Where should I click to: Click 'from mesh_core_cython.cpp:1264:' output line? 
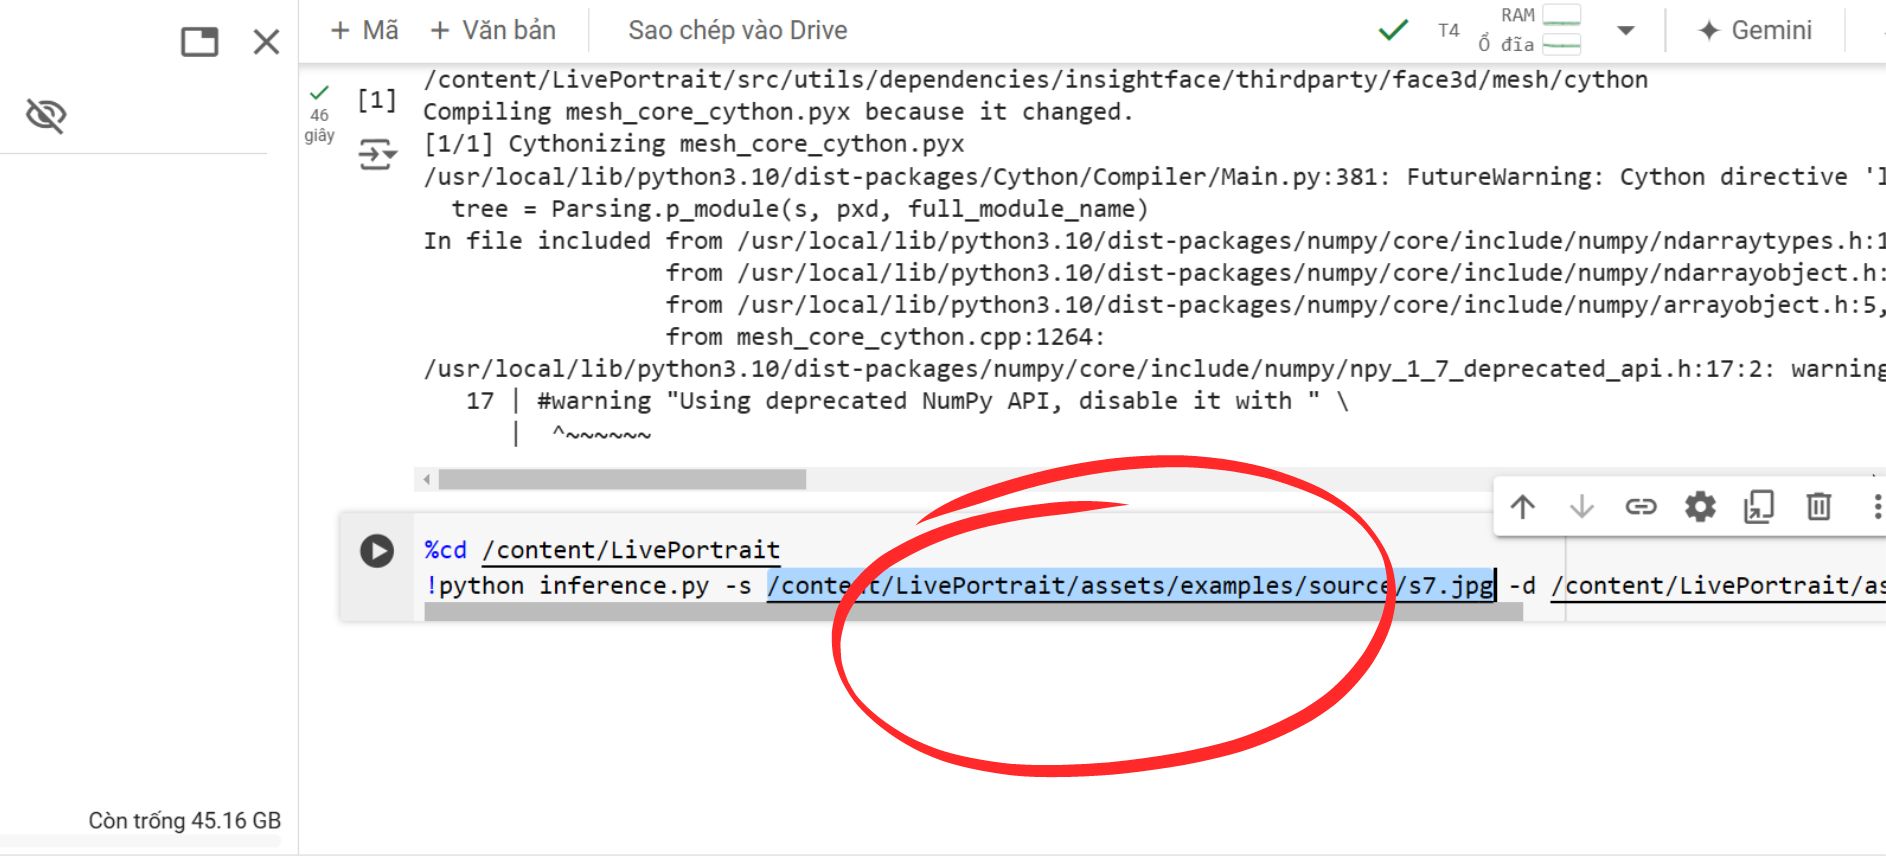[x=885, y=337]
